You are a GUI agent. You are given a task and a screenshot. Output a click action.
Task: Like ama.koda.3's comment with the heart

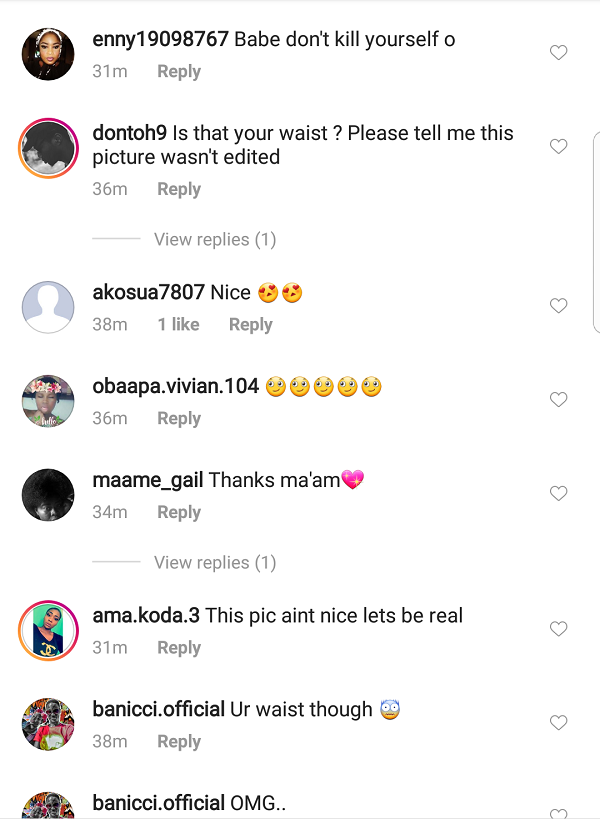[x=558, y=629]
